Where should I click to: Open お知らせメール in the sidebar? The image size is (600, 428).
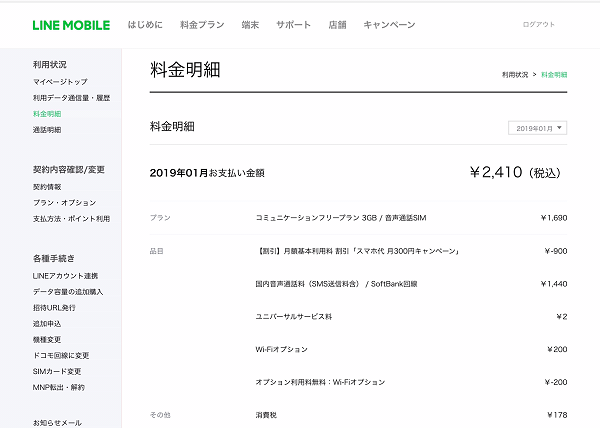pyautogui.click(x=57, y=423)
